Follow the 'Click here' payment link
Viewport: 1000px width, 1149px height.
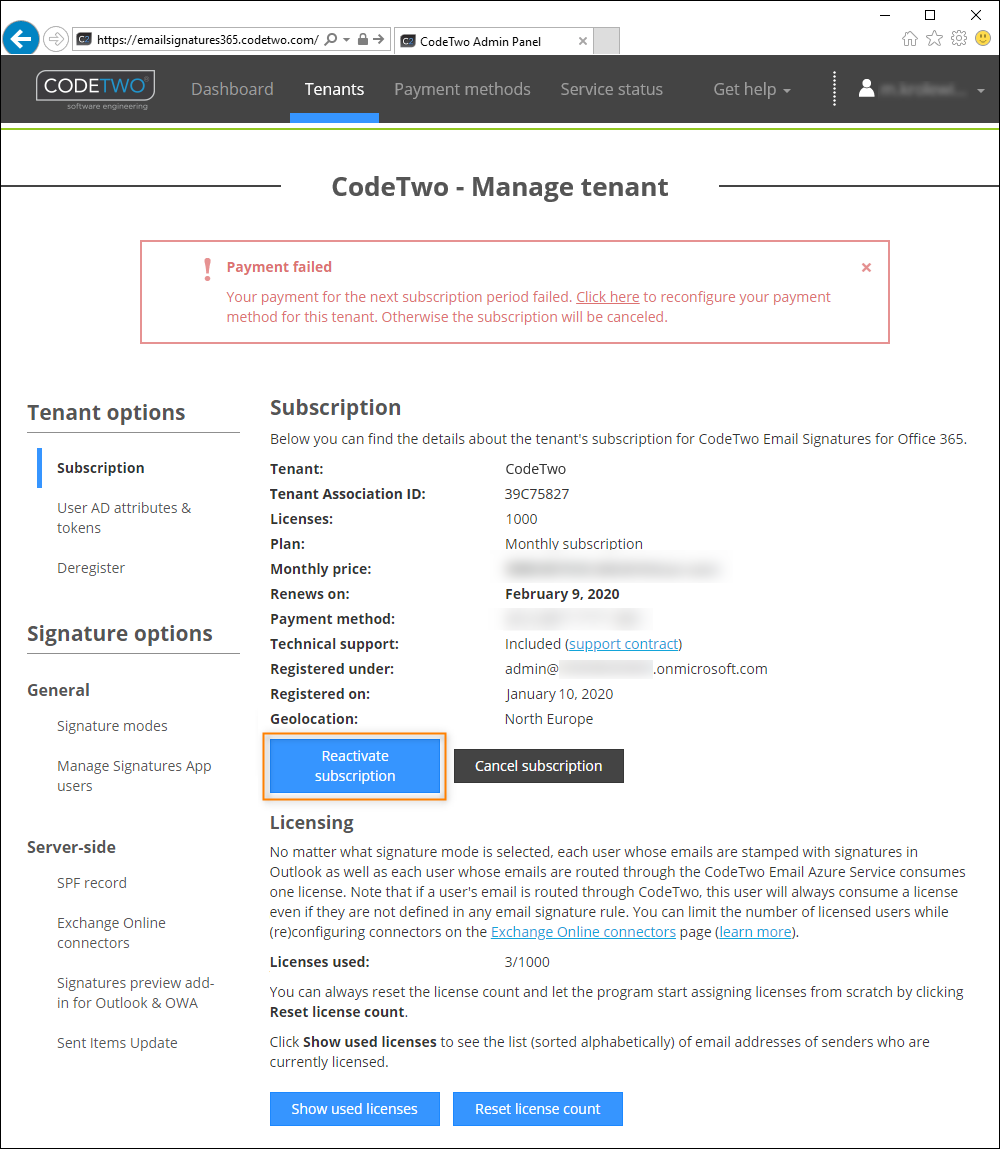pos(607,297)
